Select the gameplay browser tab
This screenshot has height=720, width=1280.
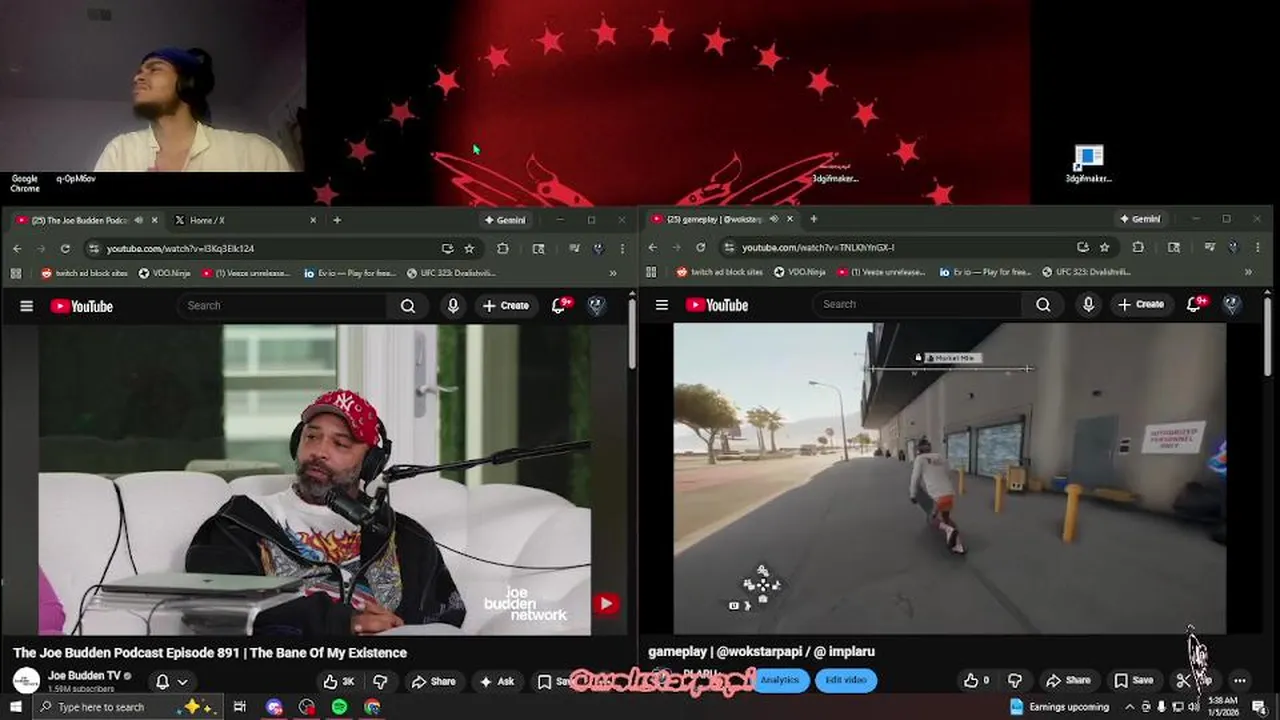[x=720, y=219]
